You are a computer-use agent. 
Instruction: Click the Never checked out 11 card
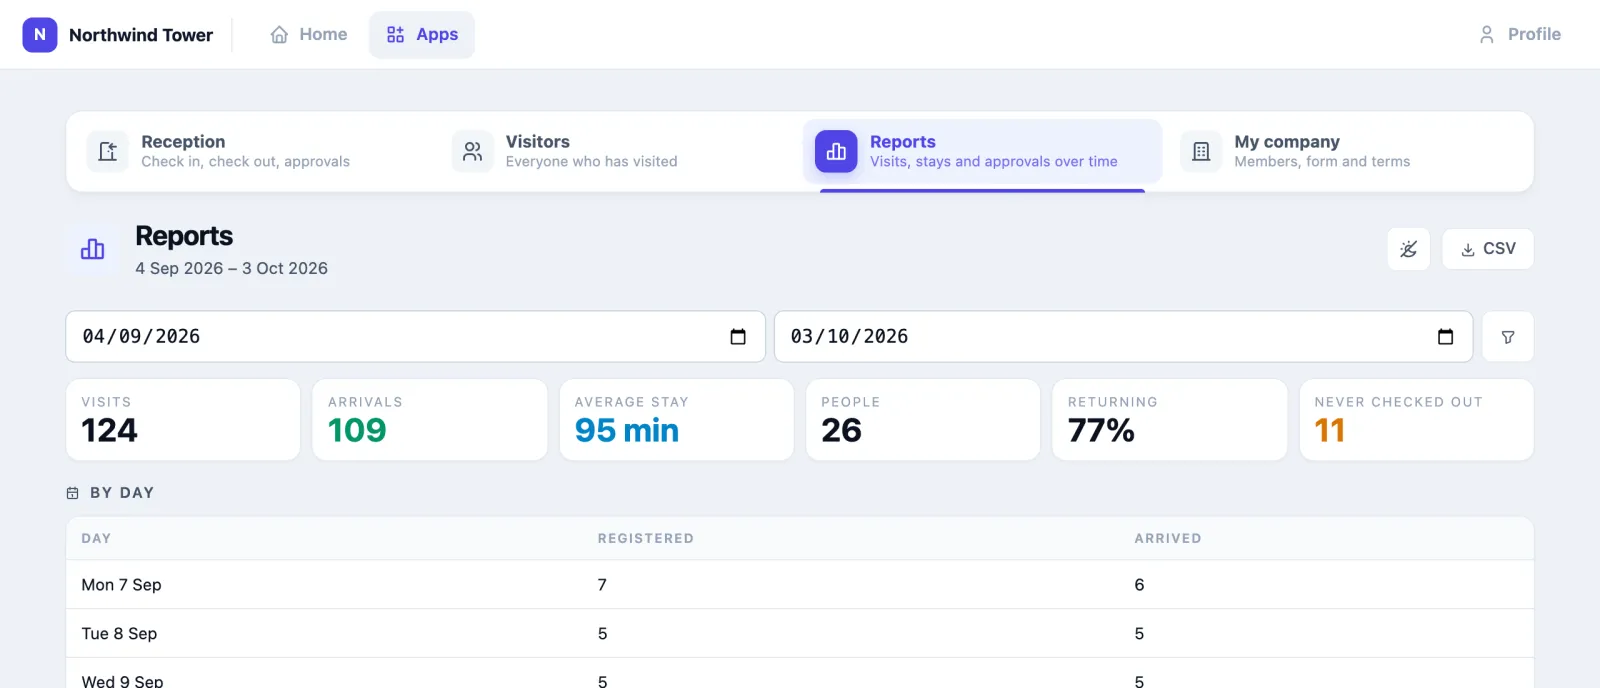(x=1416, y=420)
